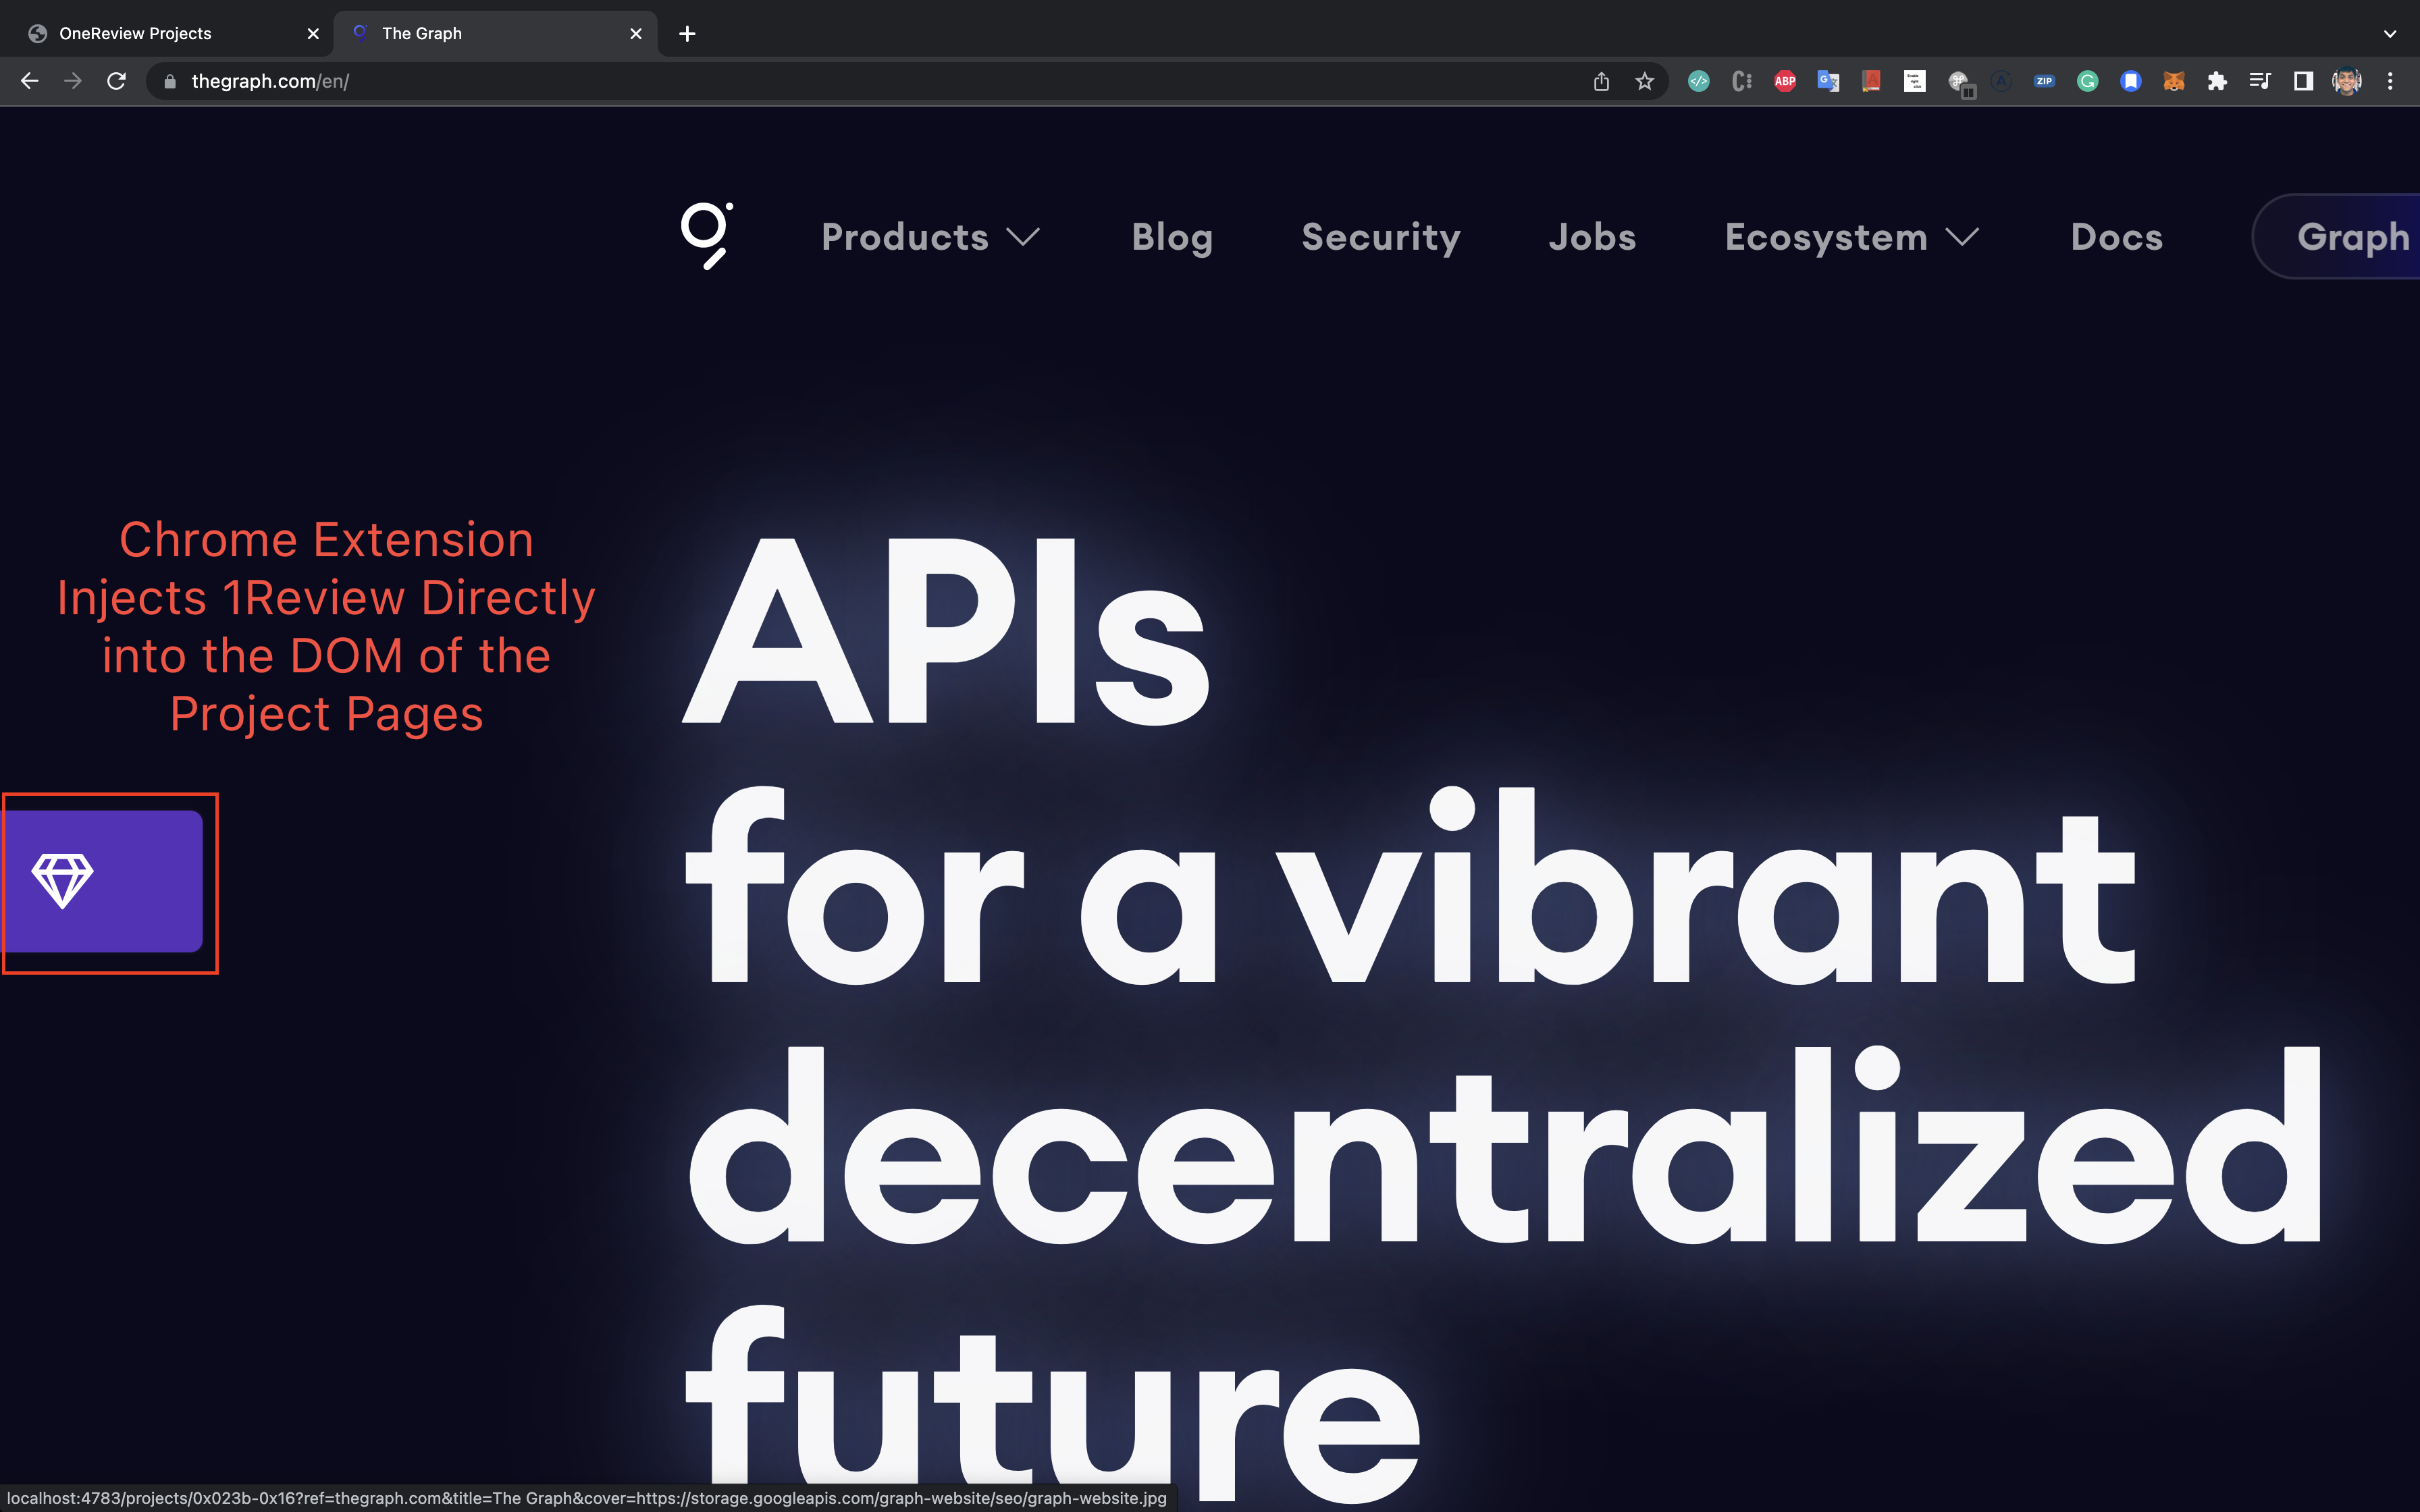Viewport: 2420px width, 1512px height.
Task: Open the media controls icon
Action: pyautogui.click(x=2260, y=81)
